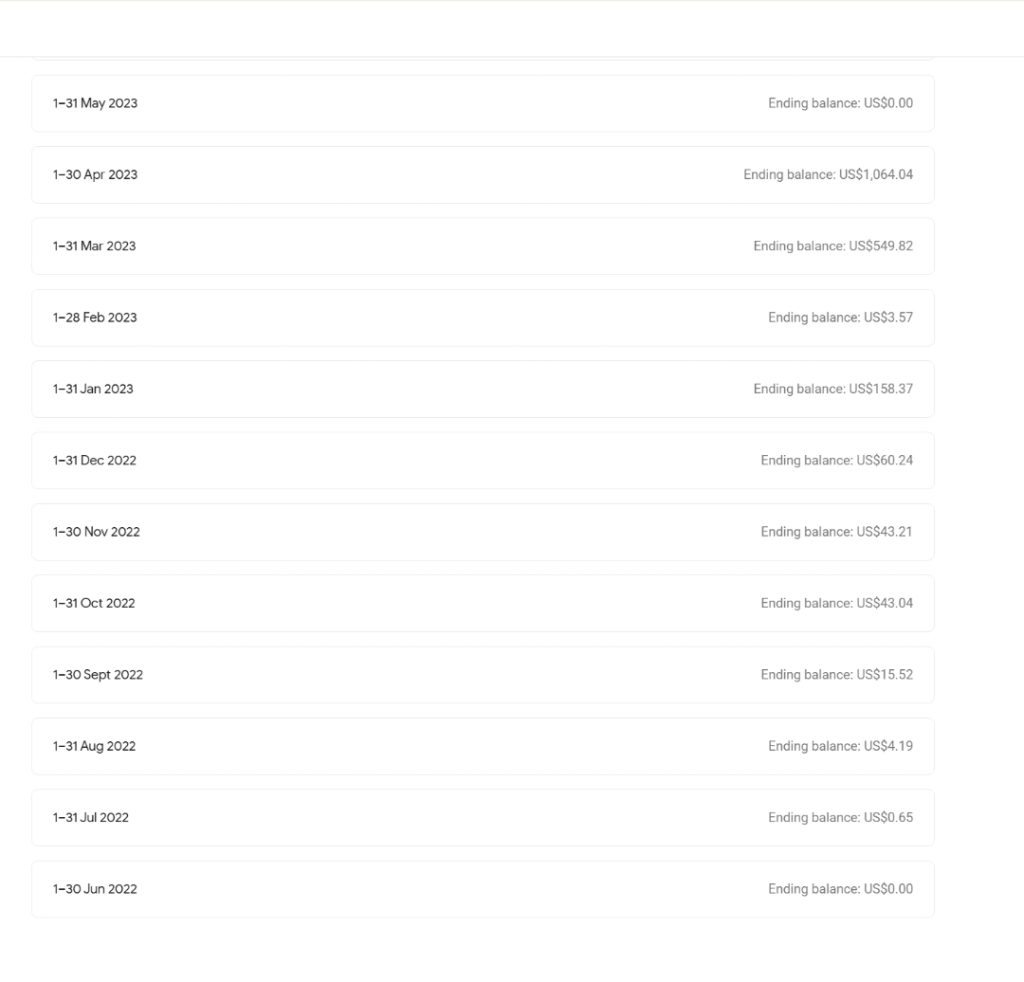Open the 1–31 Dec 2022 statement
Image resolution: width=1024 pixels, height=982 pixels.
(x=94, y=461)
